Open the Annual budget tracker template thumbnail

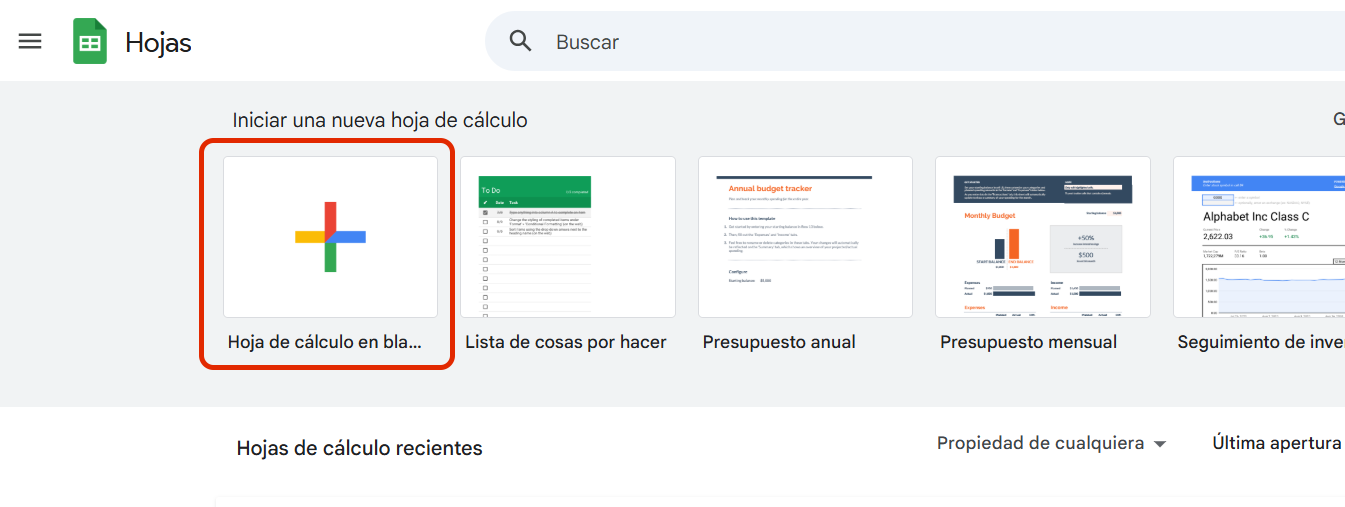(805, 237)
